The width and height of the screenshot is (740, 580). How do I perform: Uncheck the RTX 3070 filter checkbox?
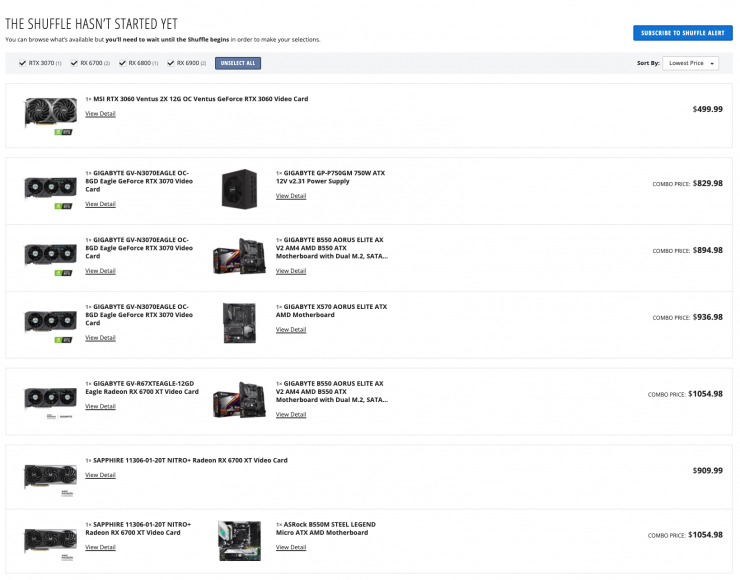pos(22,63)
